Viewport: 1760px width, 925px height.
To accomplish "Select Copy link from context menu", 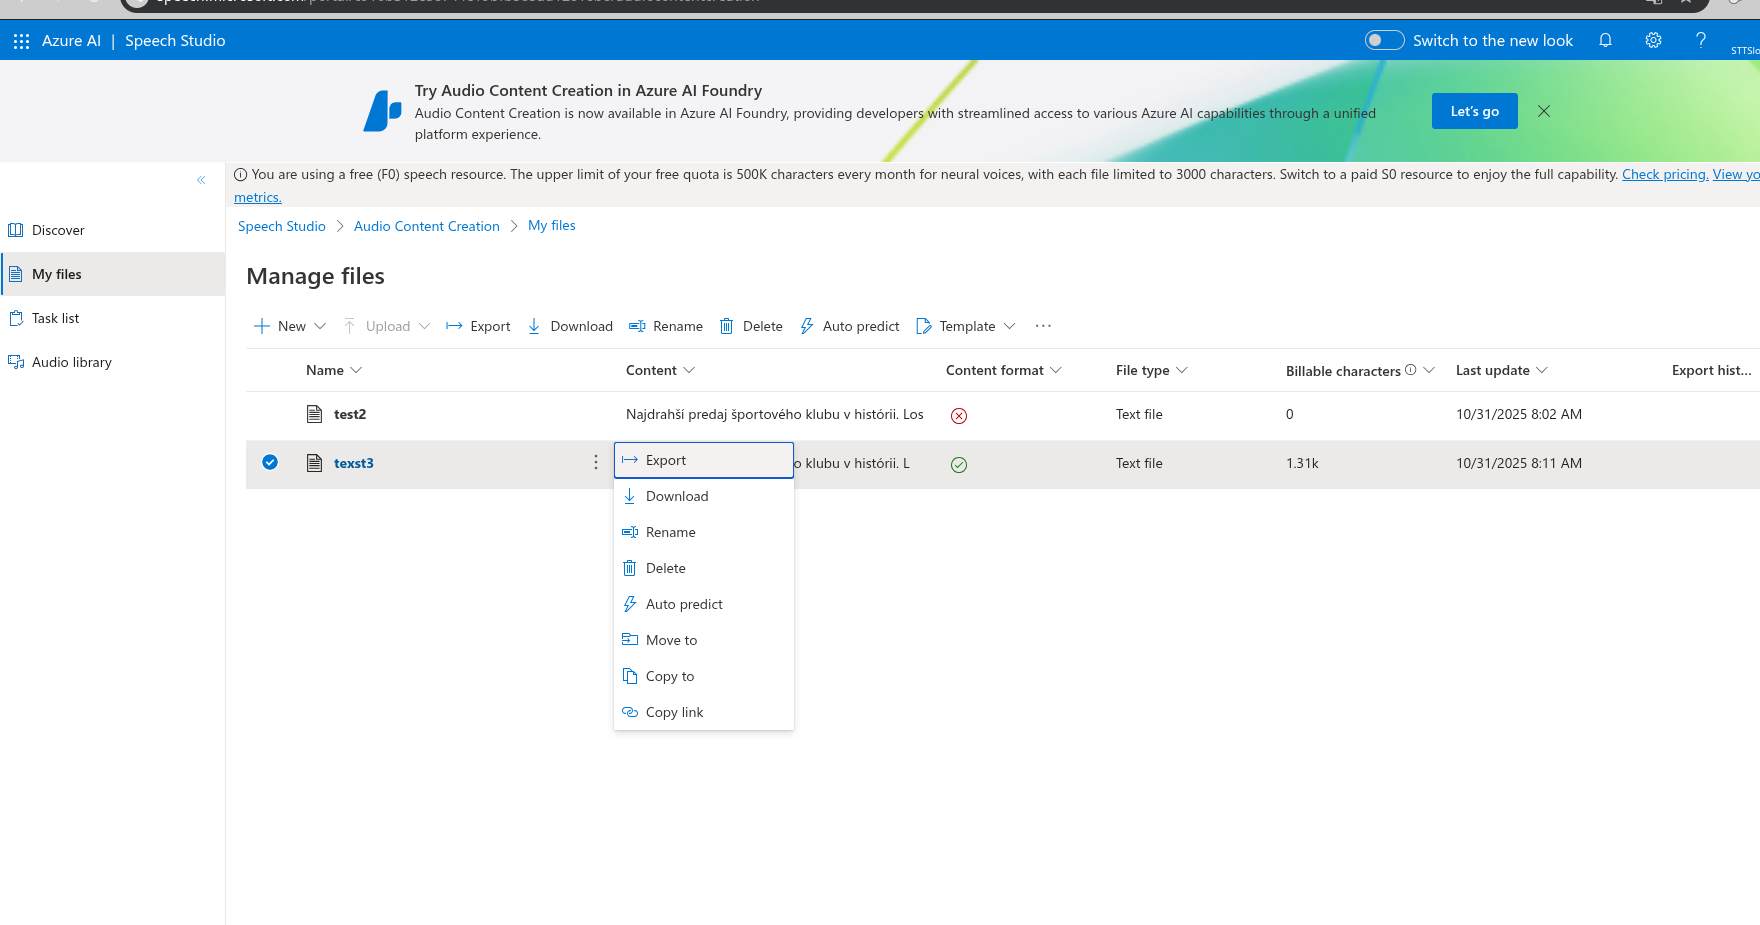I will coord(674,712).
